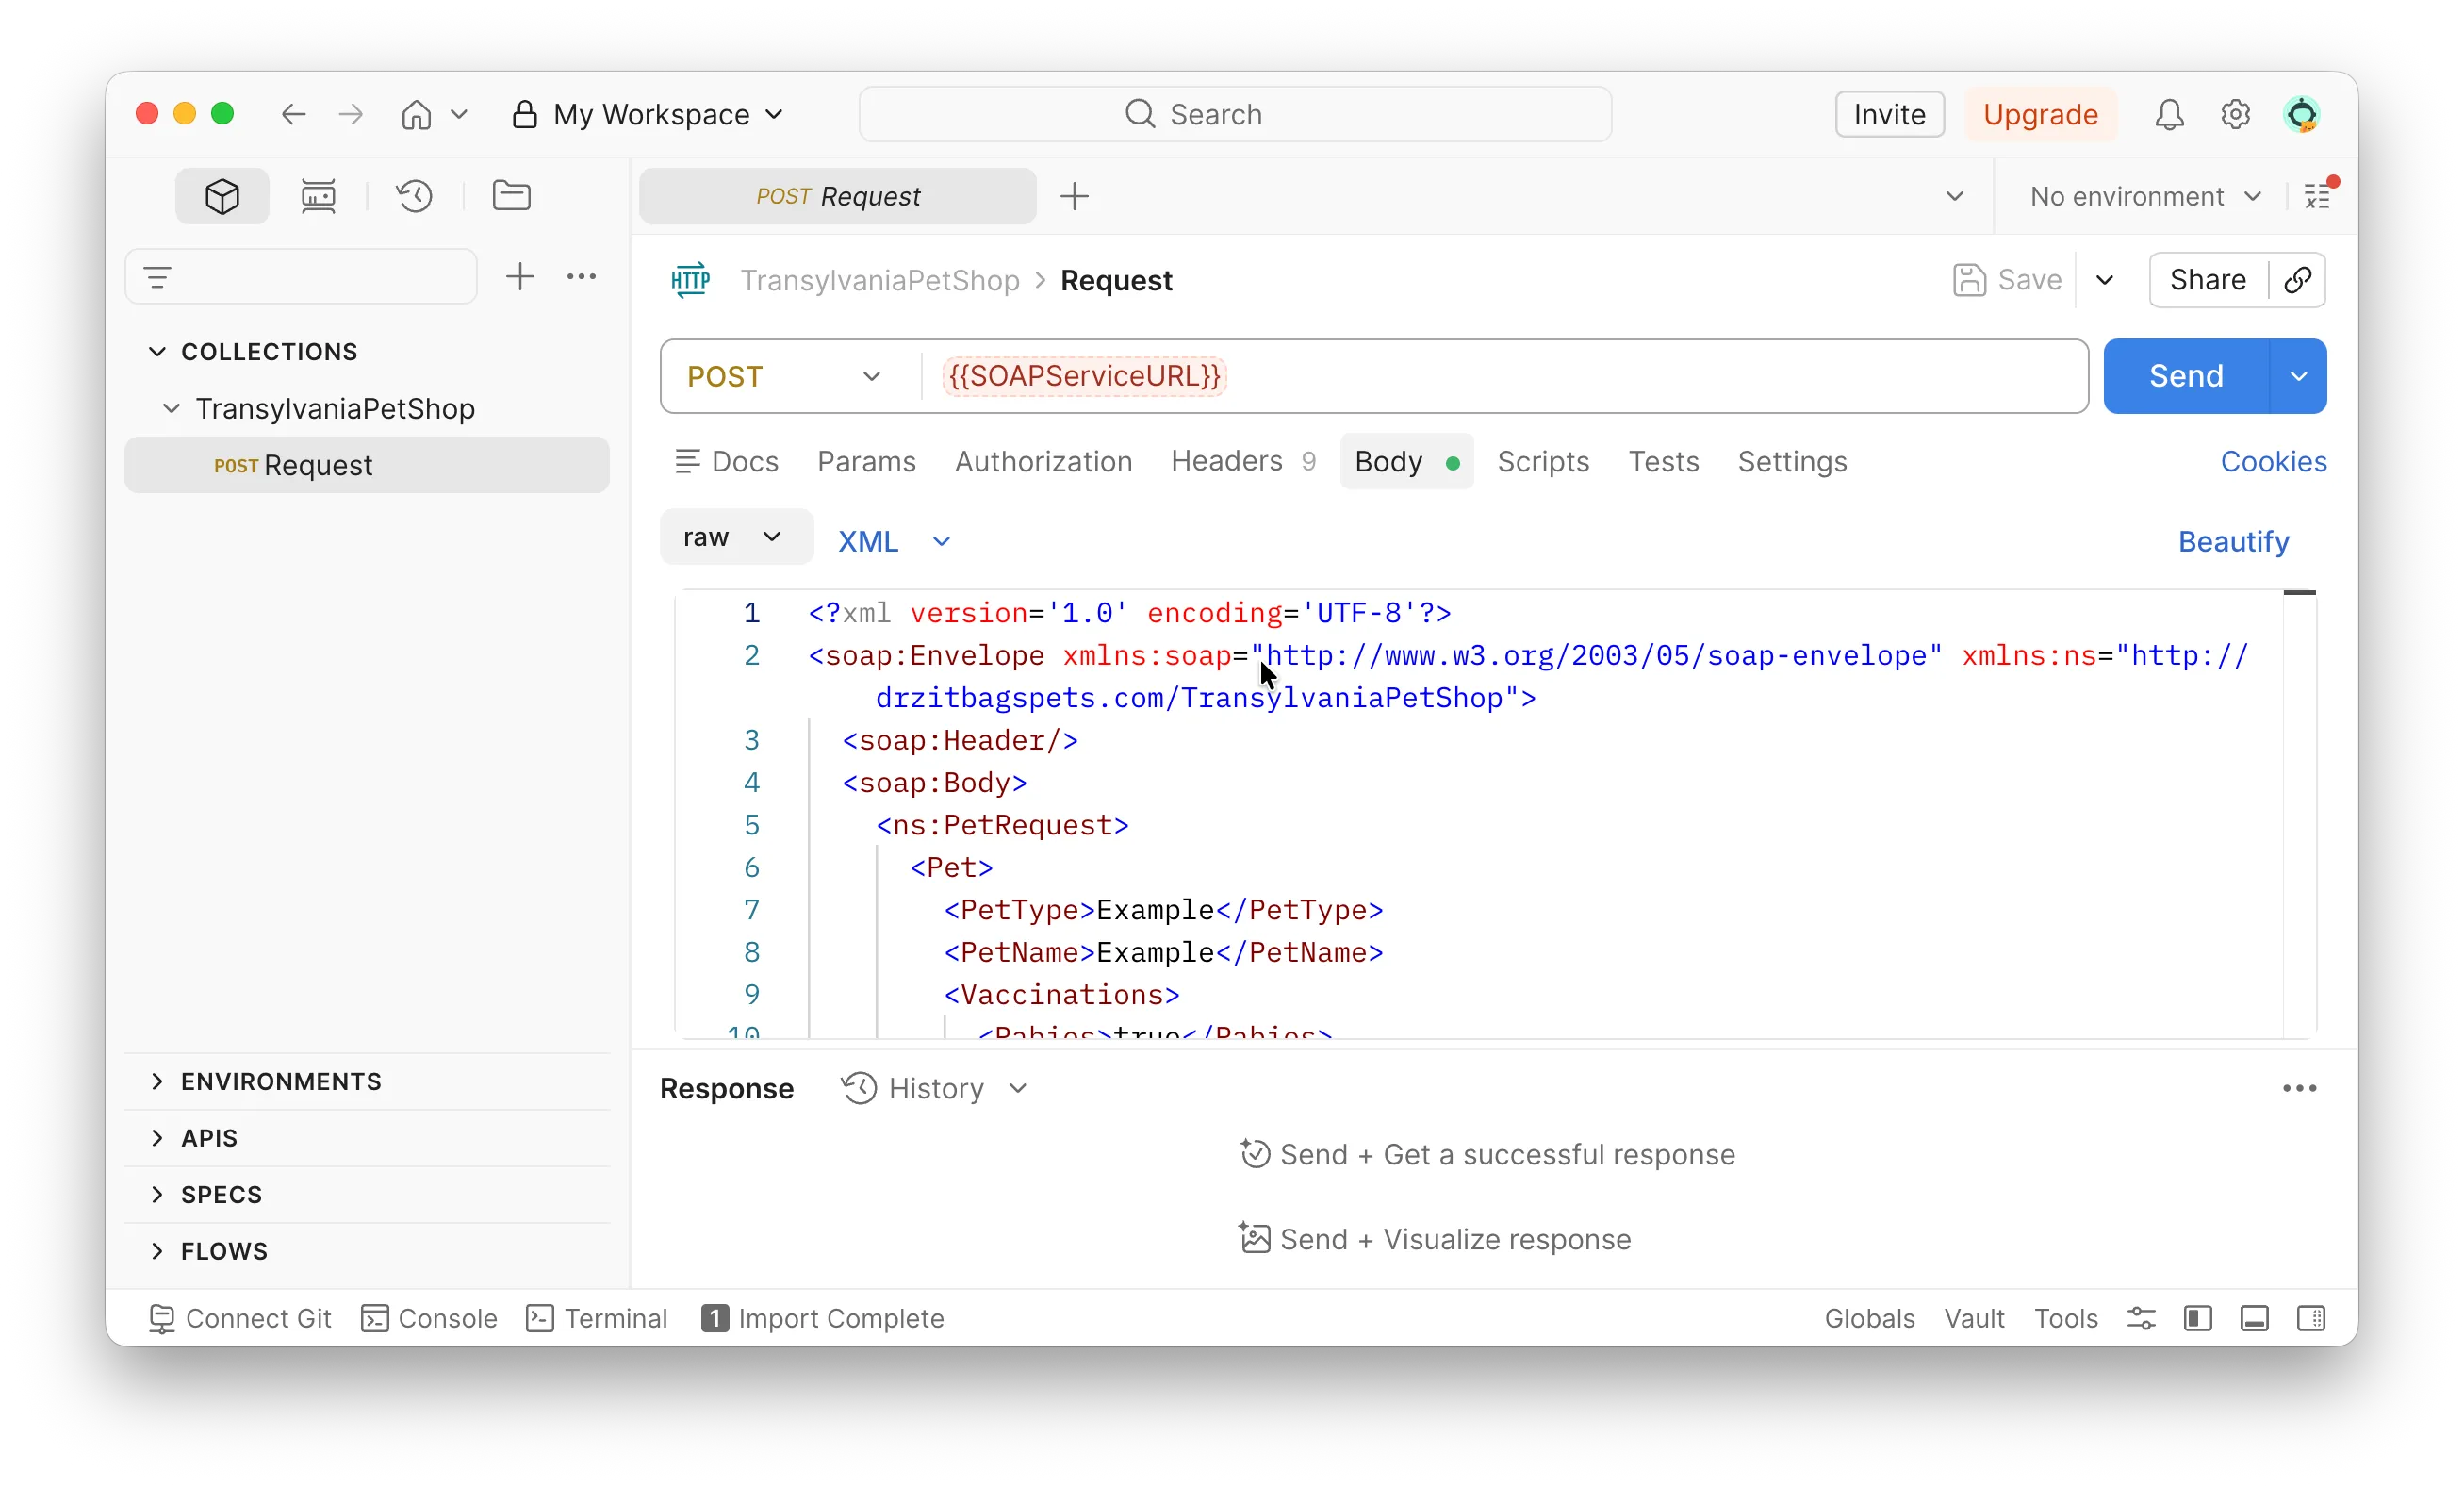Click the filter icon in sidebar search
This screenshot has width=2464, height=1486.
click(x=157, y=277)
